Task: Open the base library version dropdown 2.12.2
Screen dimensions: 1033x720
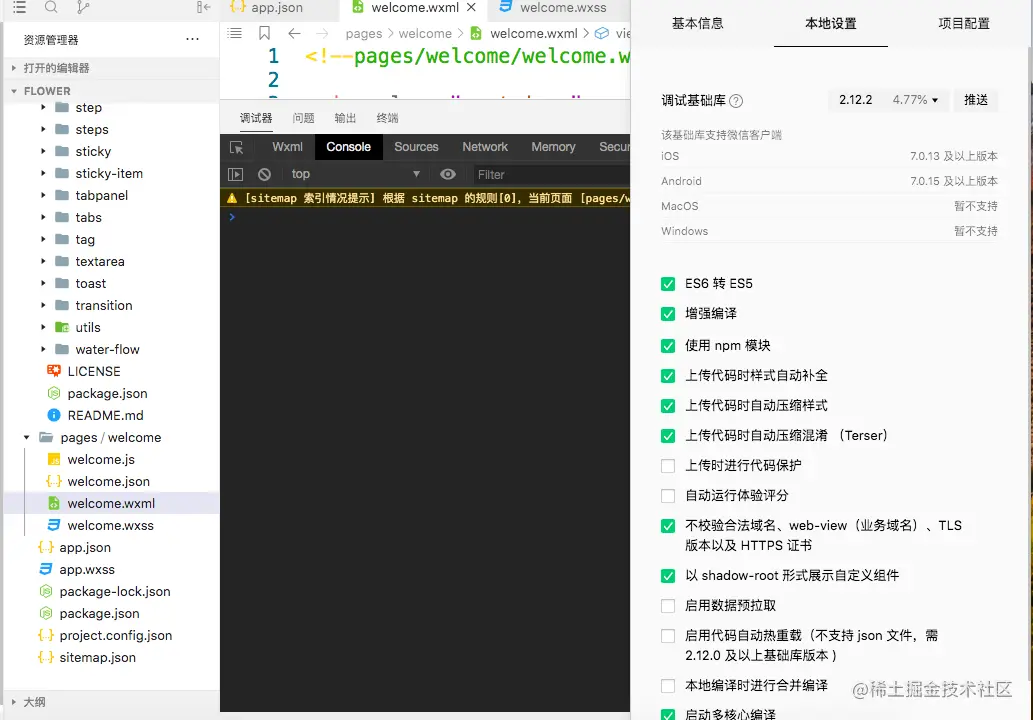Action: (887, 100)
